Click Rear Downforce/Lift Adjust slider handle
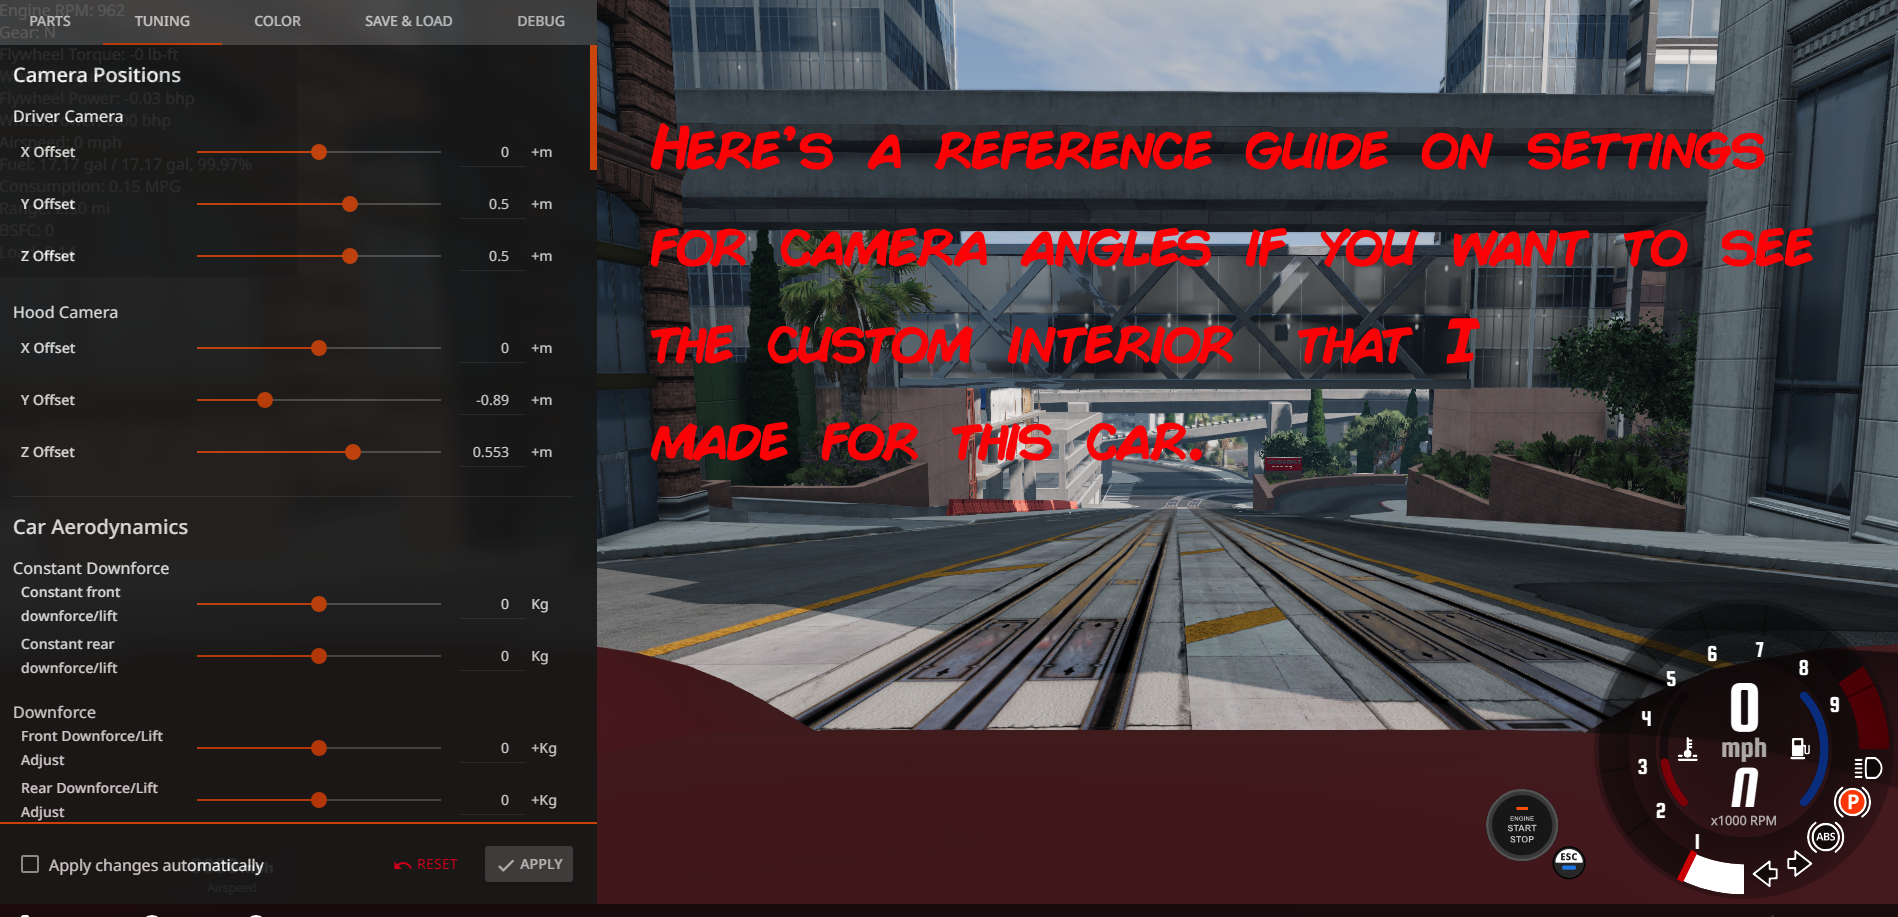This screenshot has width=1898, height=917. [x=319, y=800]
